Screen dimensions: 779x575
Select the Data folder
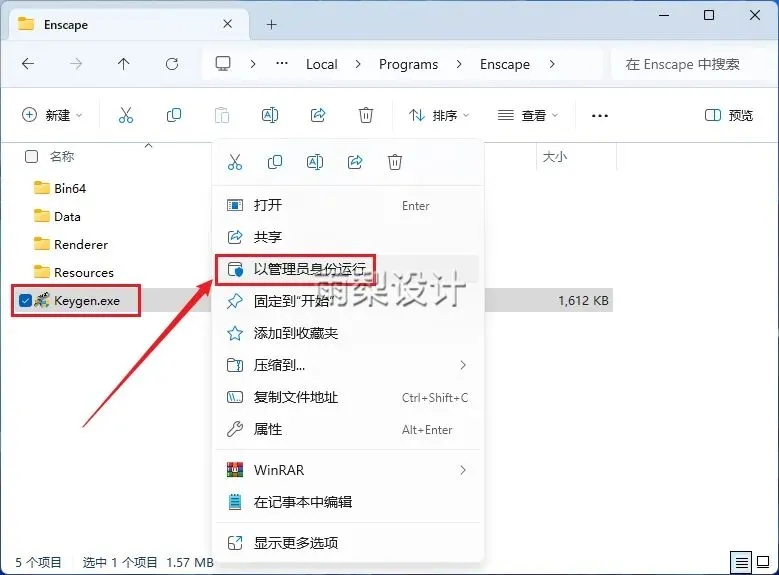pyautogui.click(x=57, y=216)
